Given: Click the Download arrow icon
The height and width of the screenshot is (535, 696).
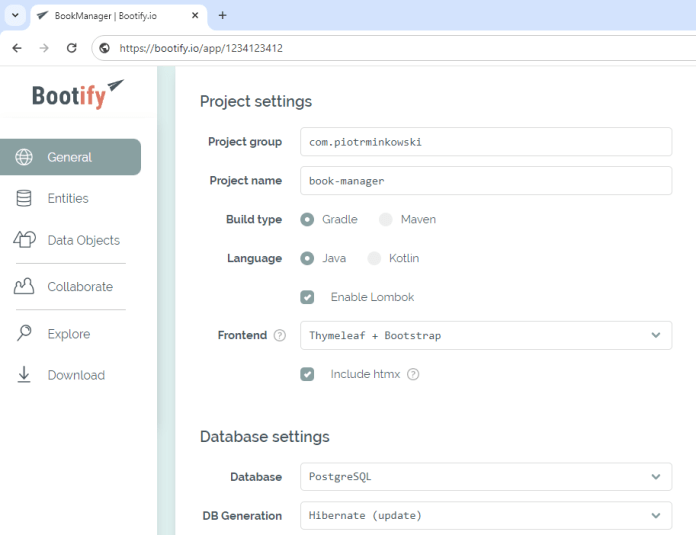Looking at the screenshot, I should click(x=24, y=375).
